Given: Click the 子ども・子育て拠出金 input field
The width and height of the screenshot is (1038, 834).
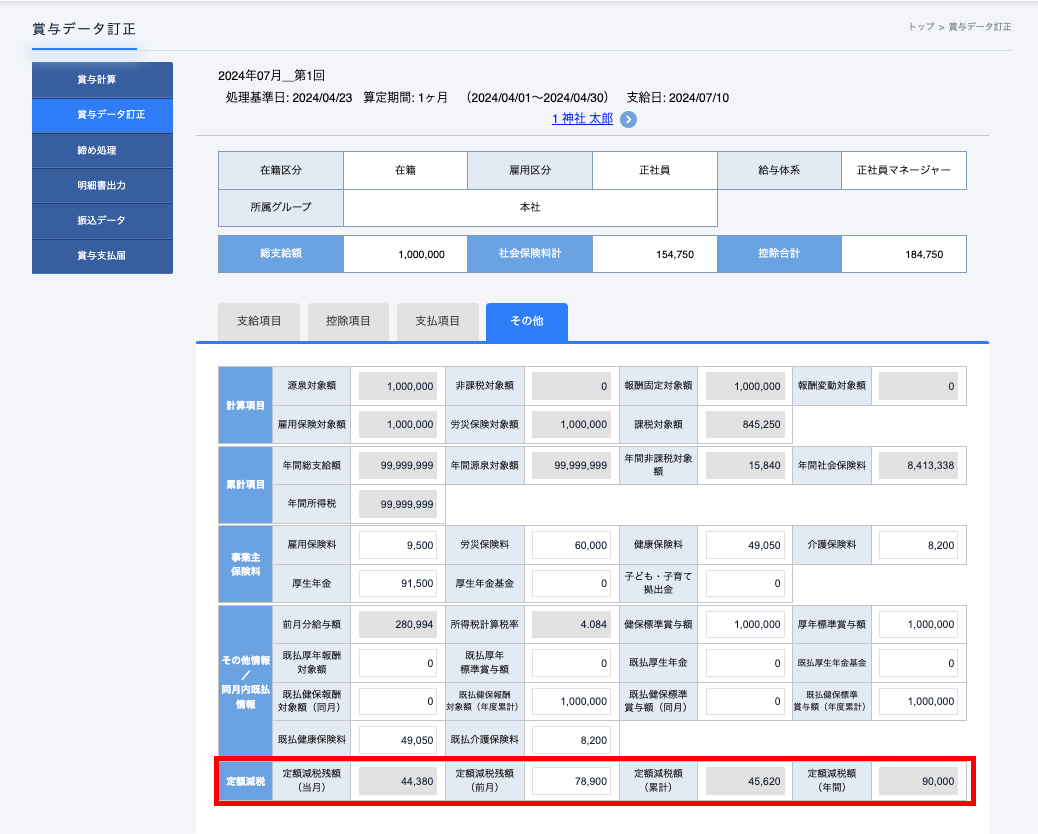Looking at the screenshot, I should pos(745,583).
